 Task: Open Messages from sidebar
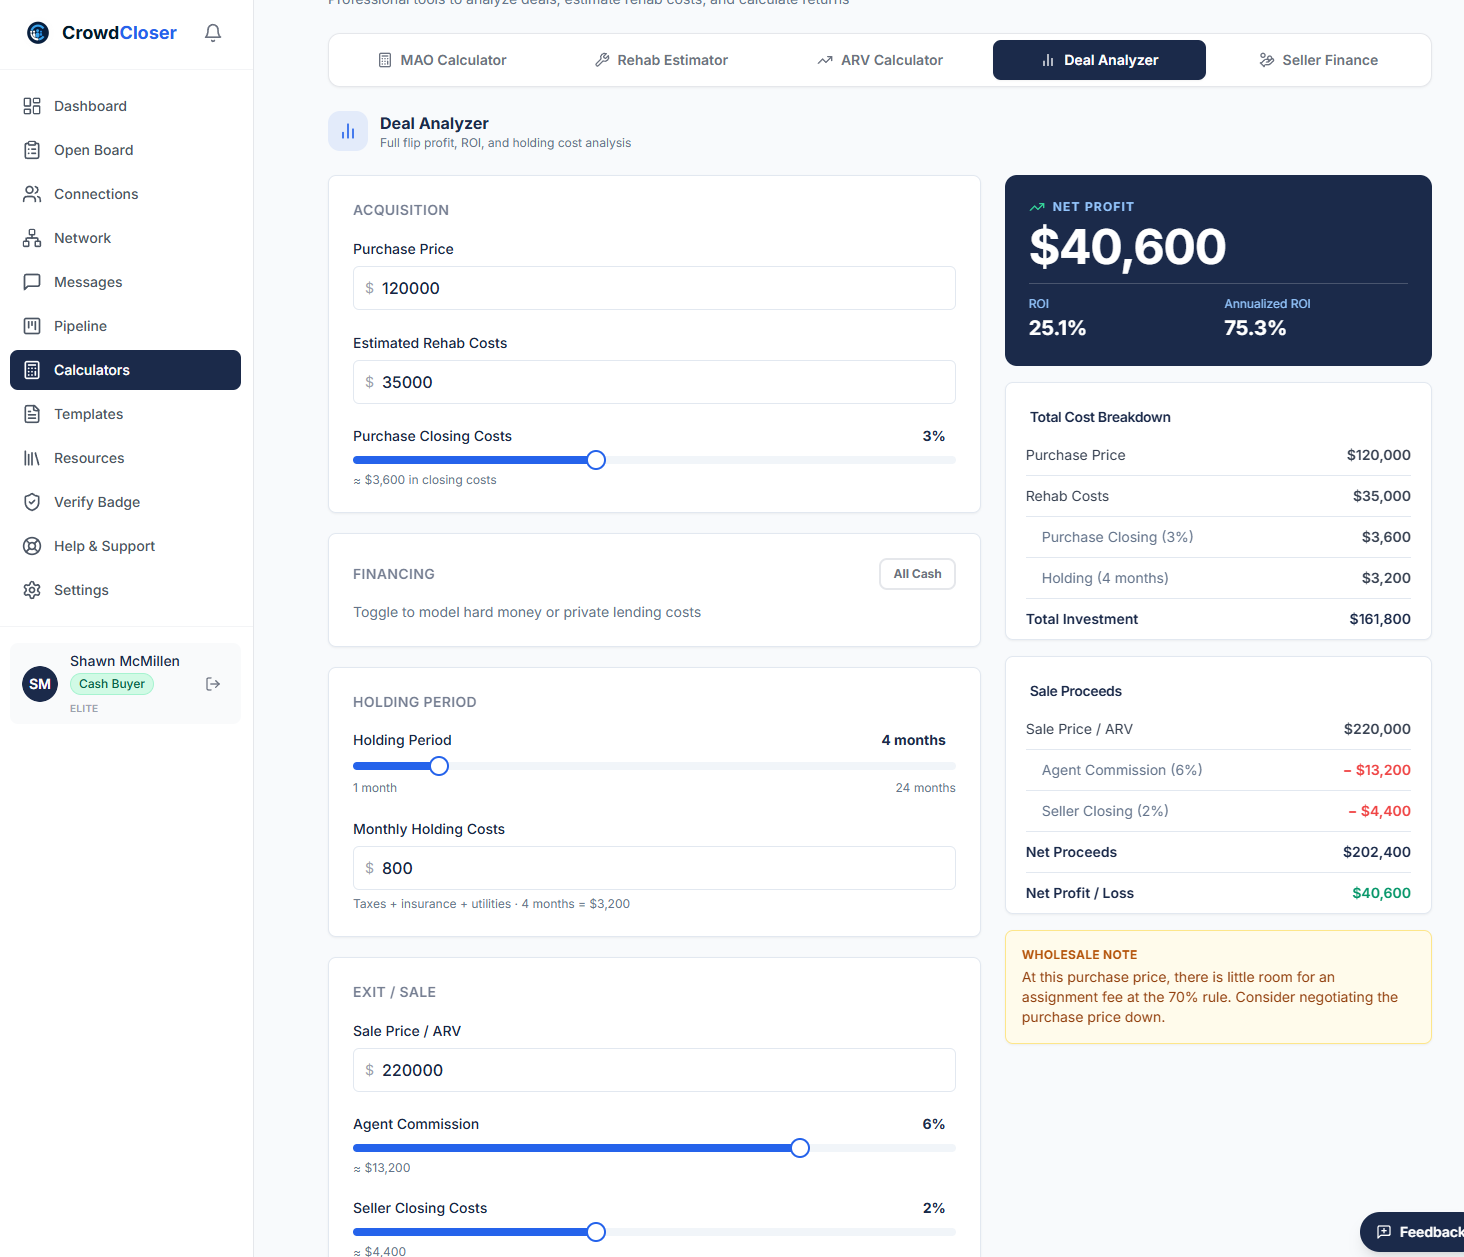click(125, 282)
